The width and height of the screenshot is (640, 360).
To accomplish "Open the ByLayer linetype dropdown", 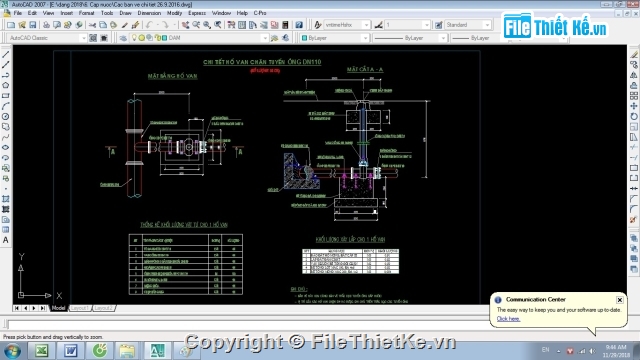I will (410, 38).
